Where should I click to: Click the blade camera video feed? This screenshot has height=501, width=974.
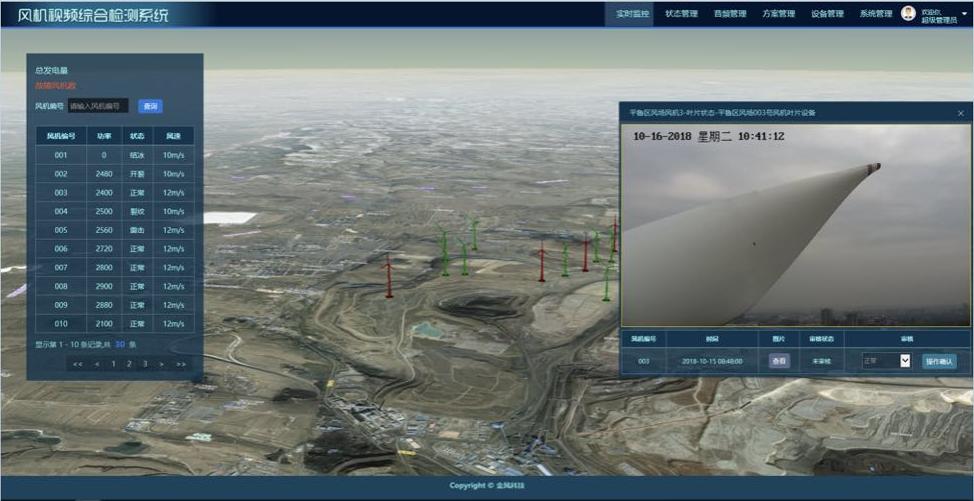point(795,225)
